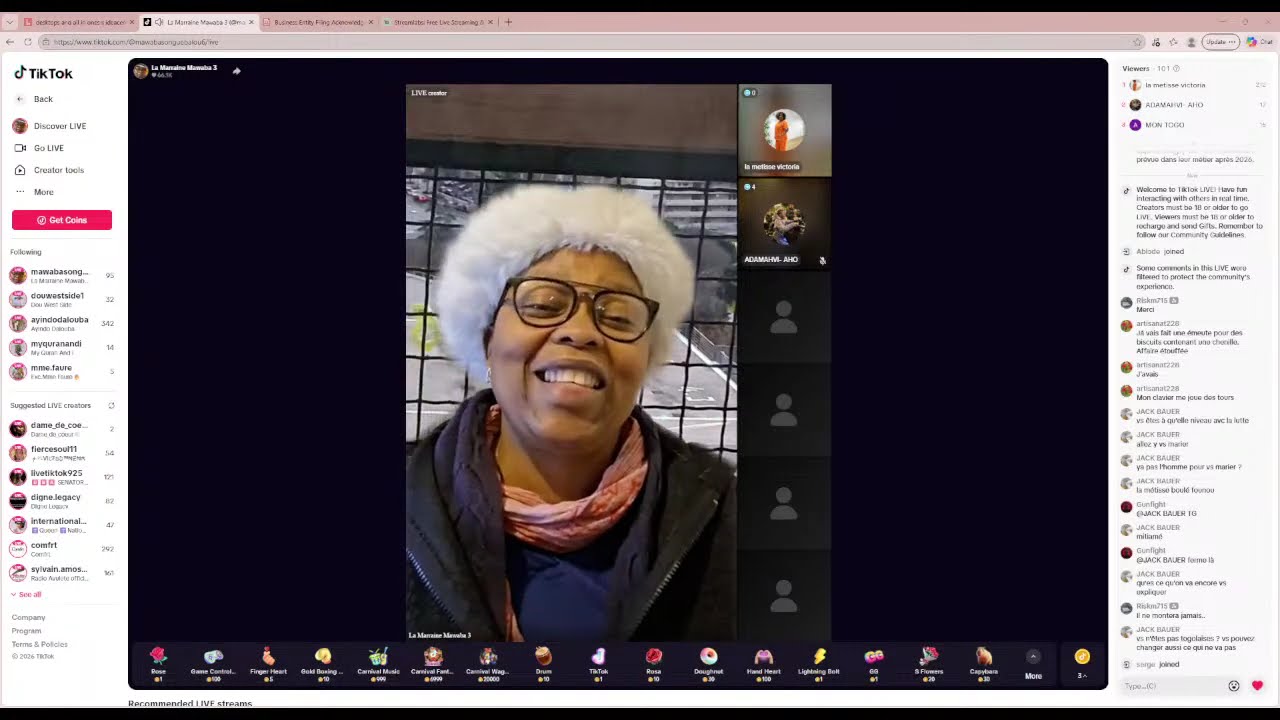Open suggested creator fiercesoul11

coord(62,453)
